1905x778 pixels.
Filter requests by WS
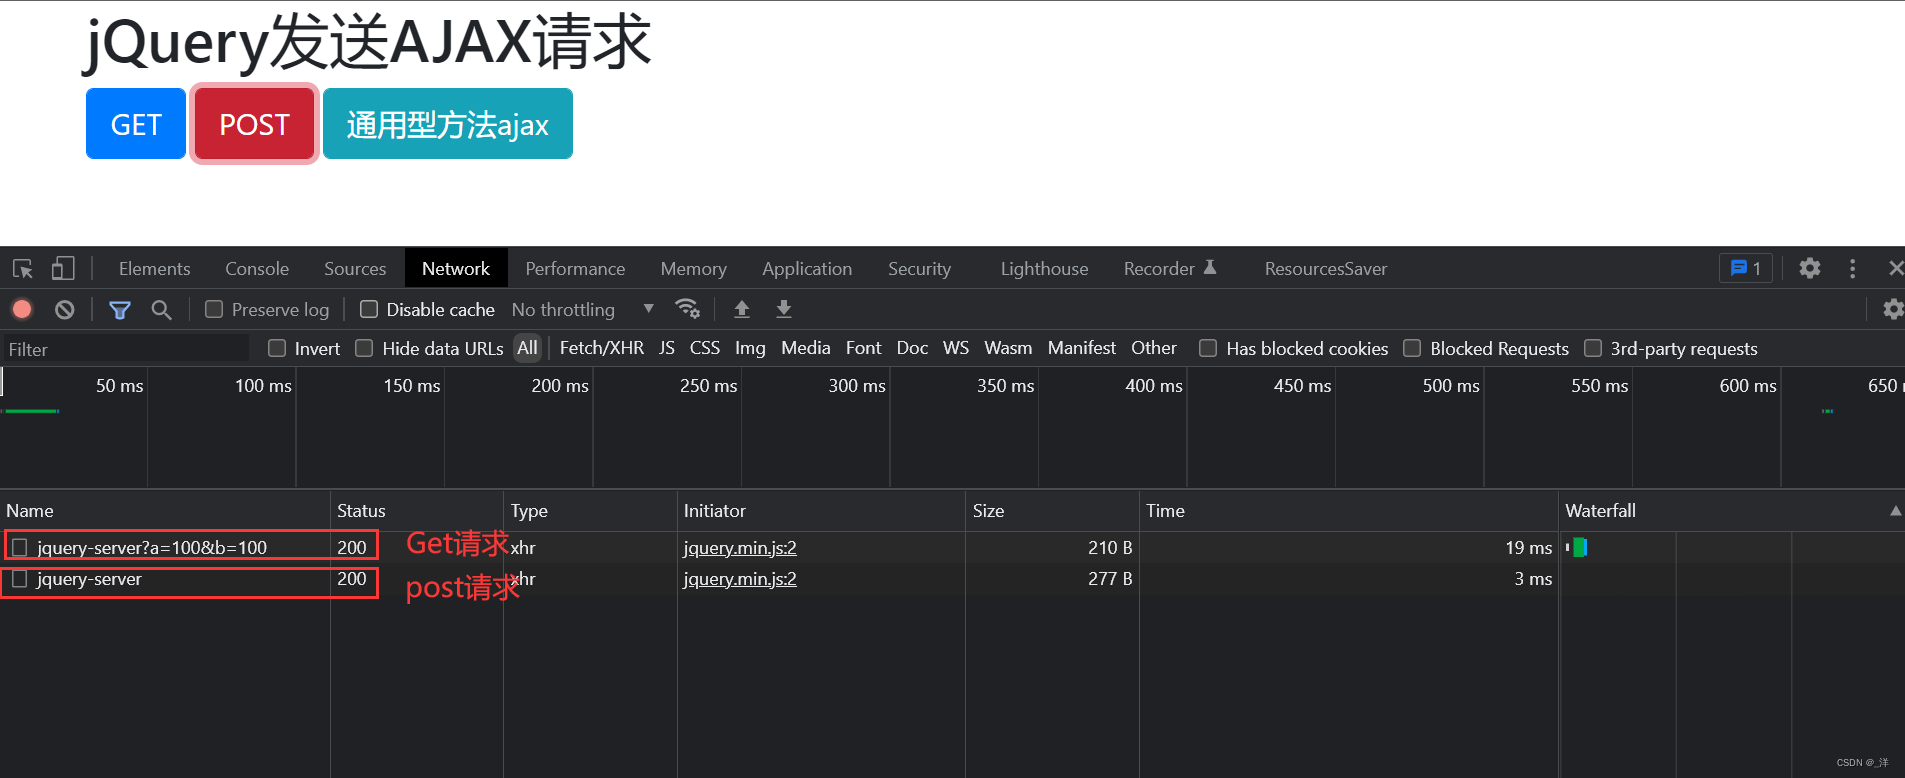[x=956, y=348]
